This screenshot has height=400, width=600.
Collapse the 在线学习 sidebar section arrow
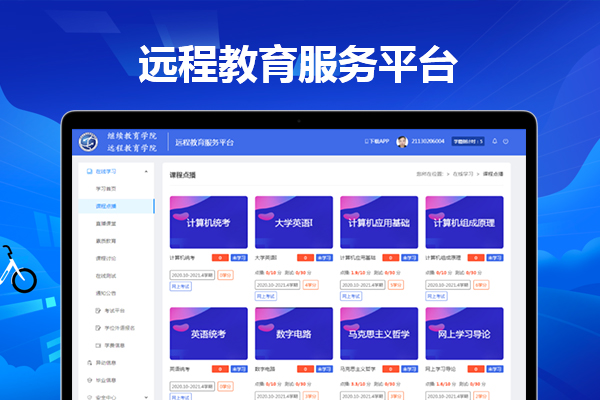[x=146, y=171]
